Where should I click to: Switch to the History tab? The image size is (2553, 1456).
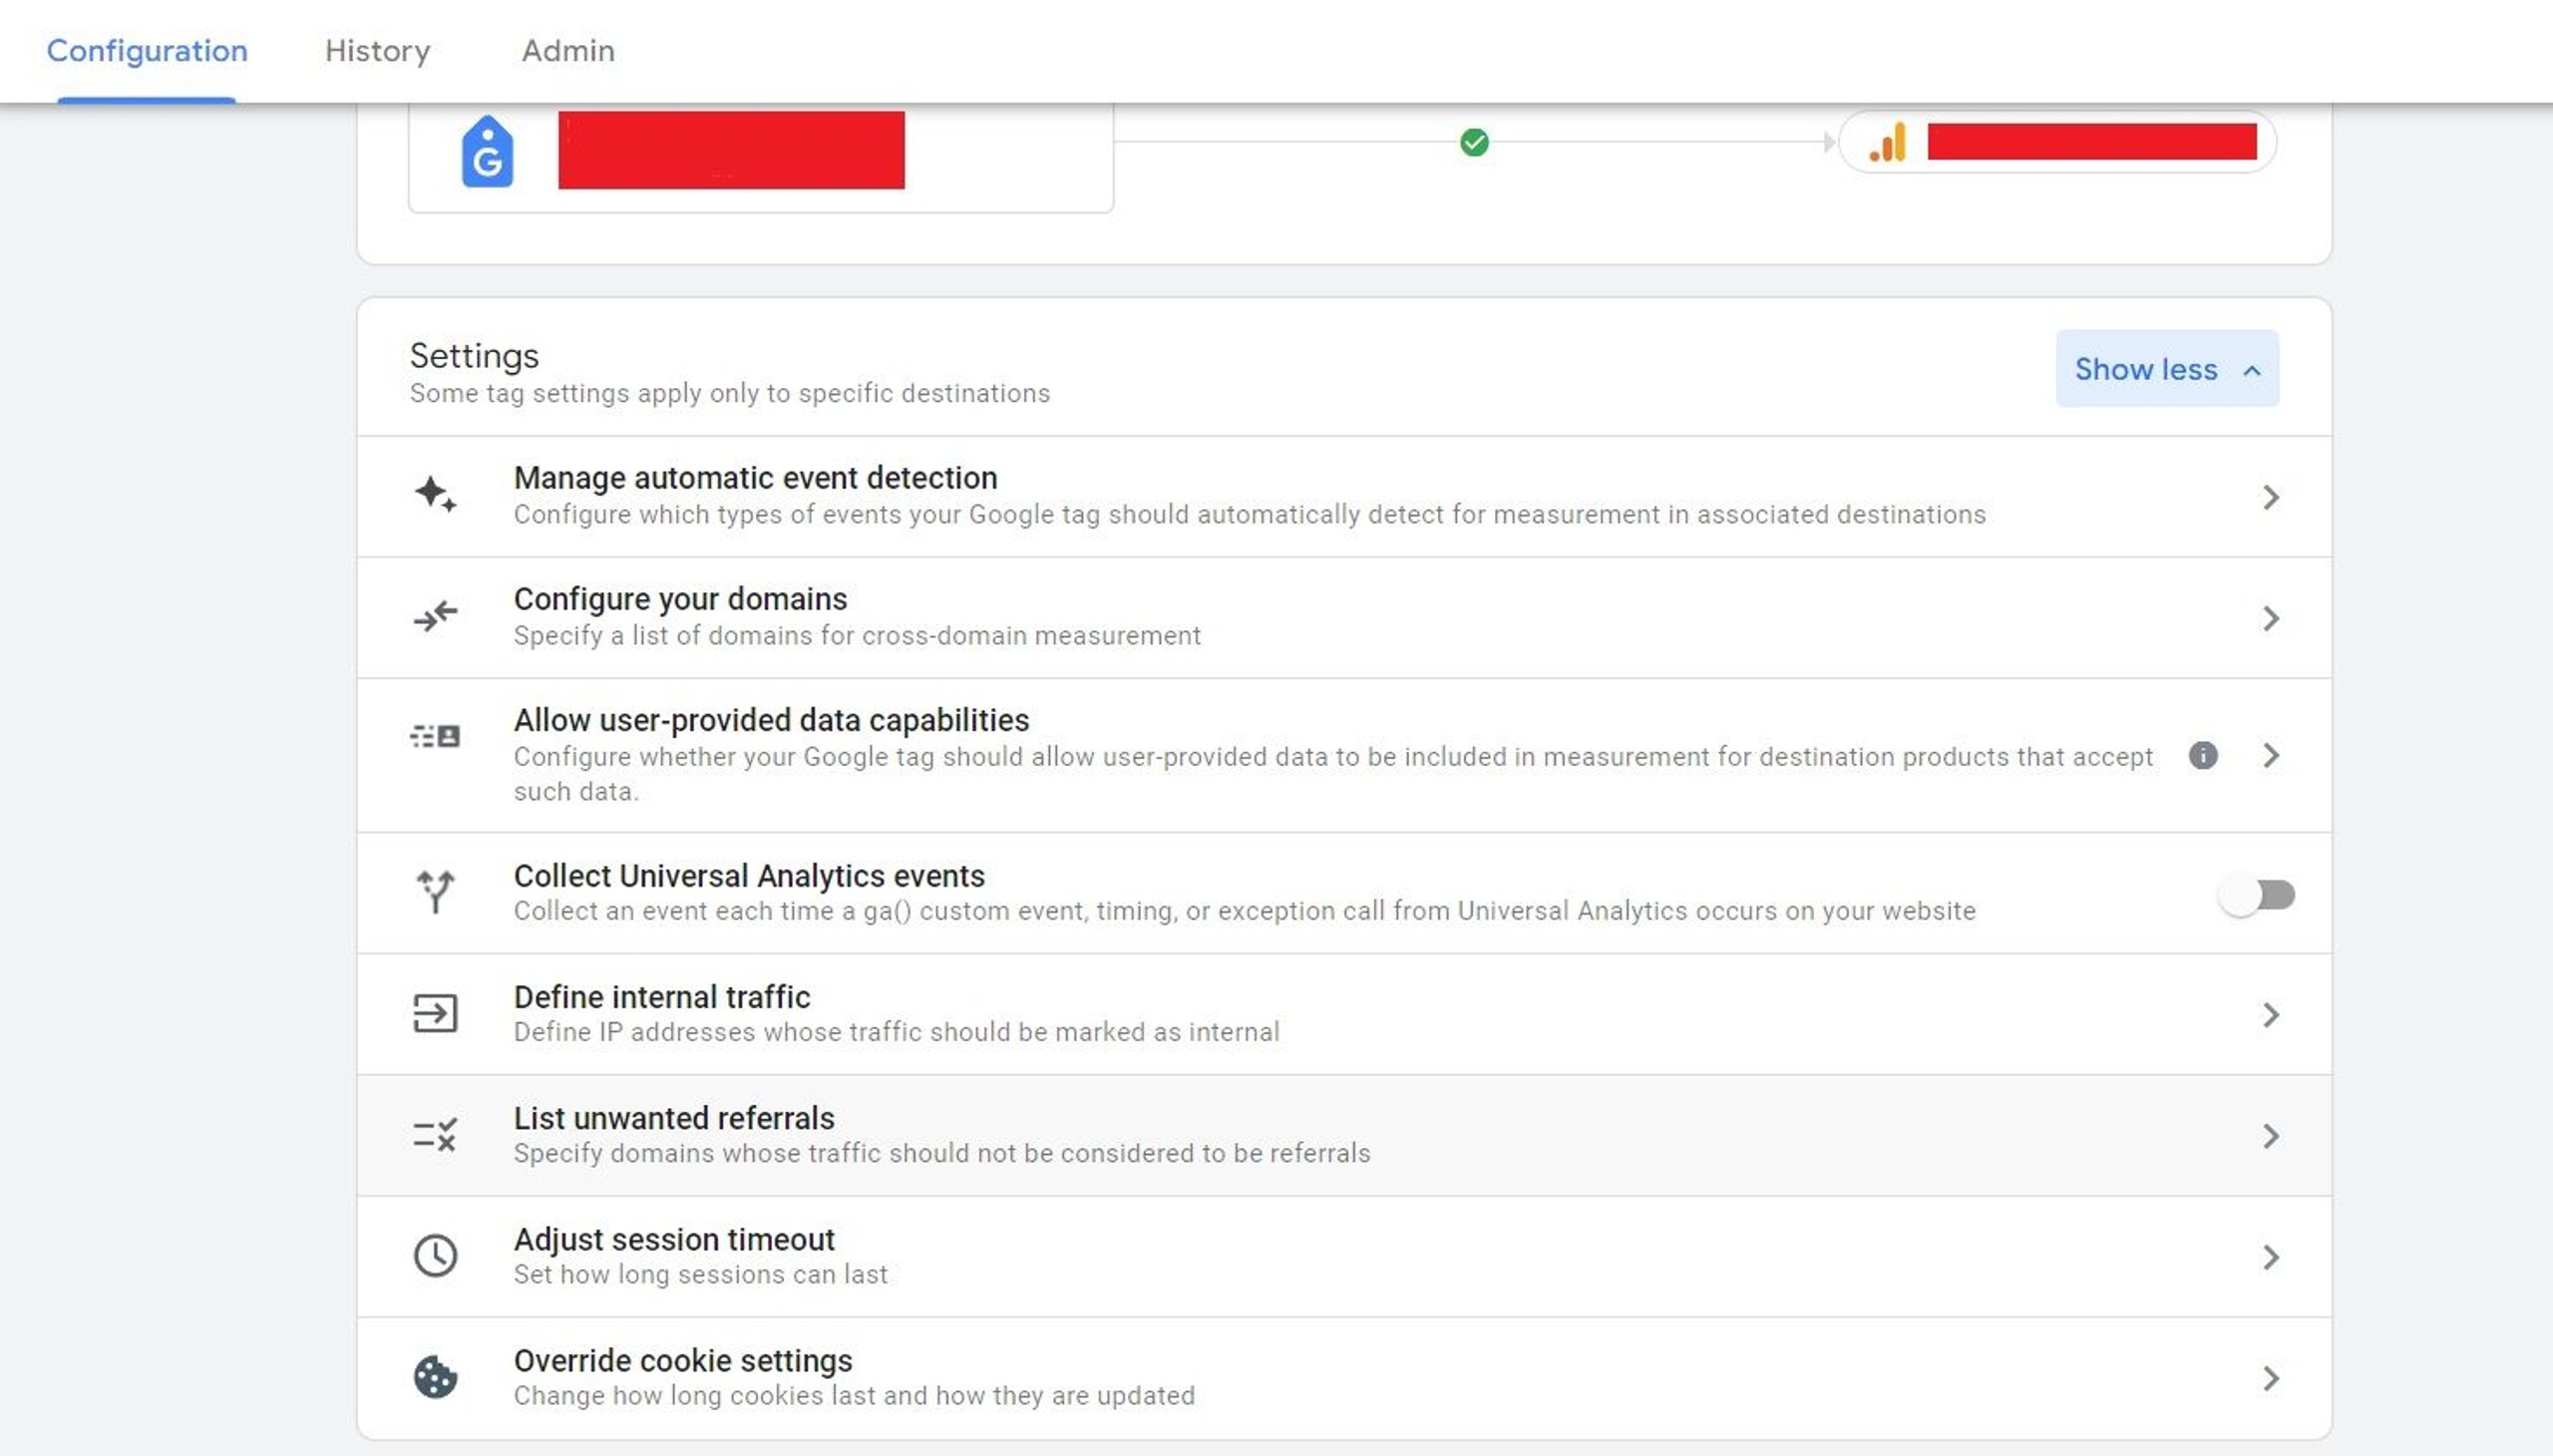click(377, 51)
